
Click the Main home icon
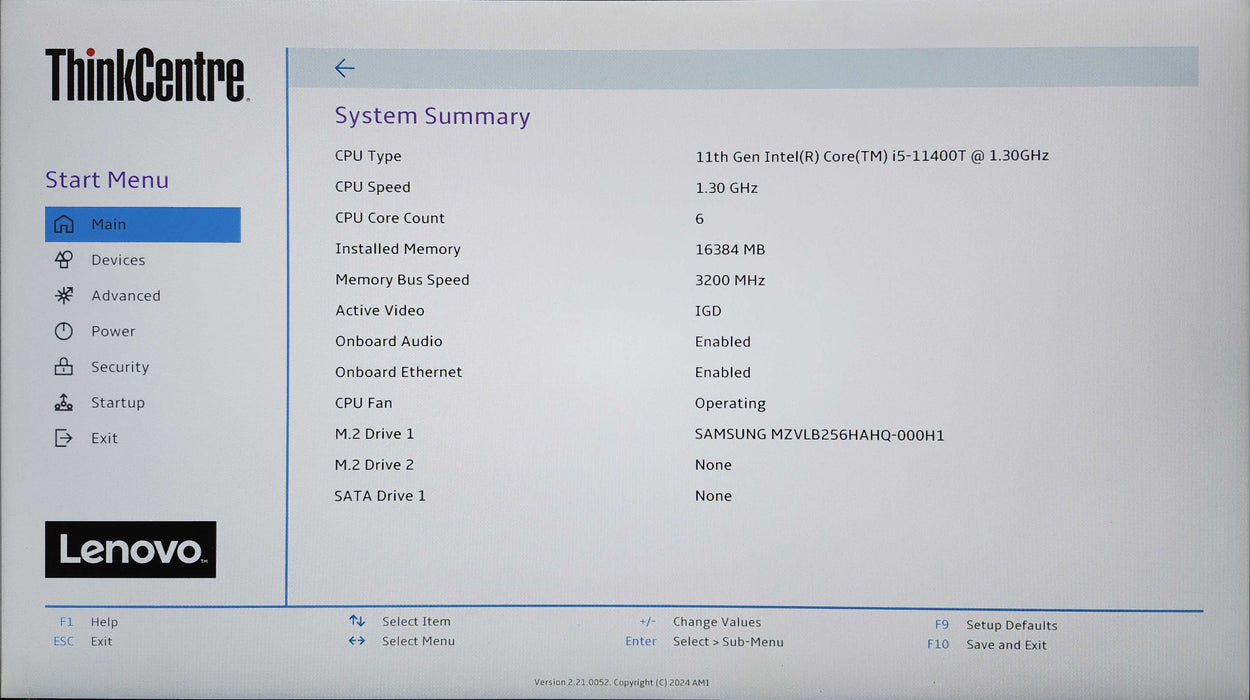coord(64,224)
